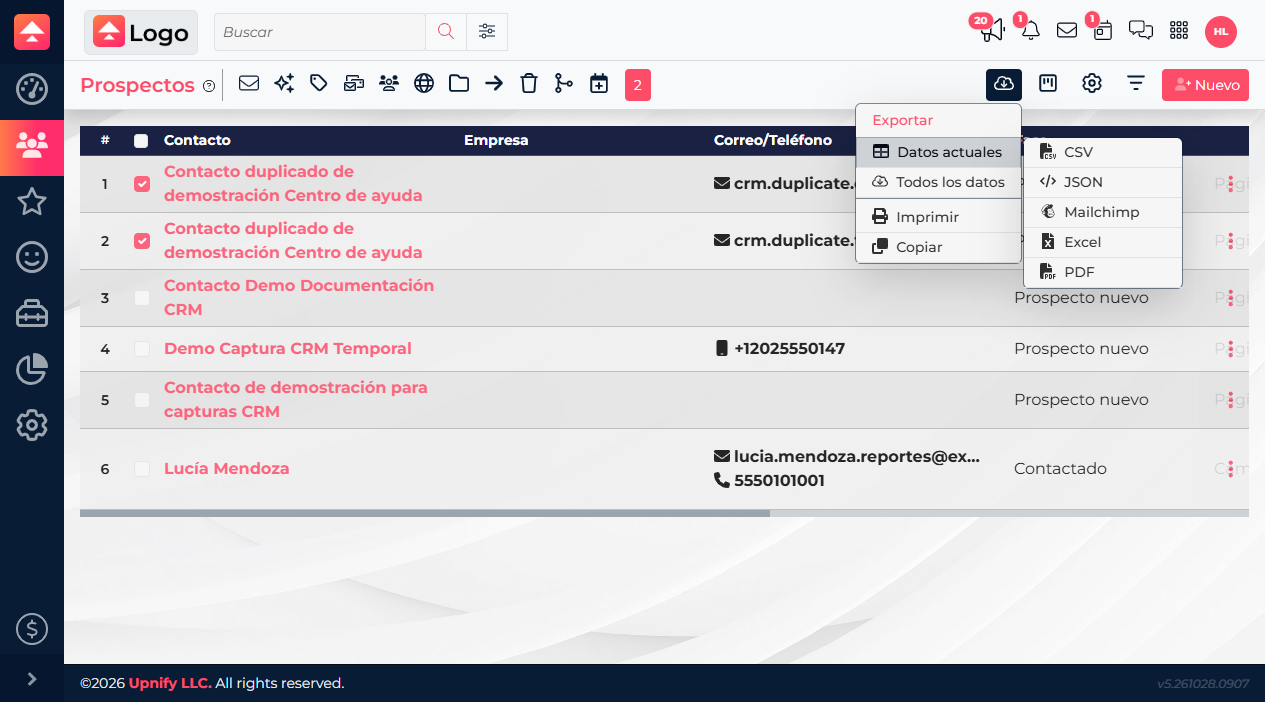
Task: Open the contacts people icon in sidebar
Action: pos(32,147)
